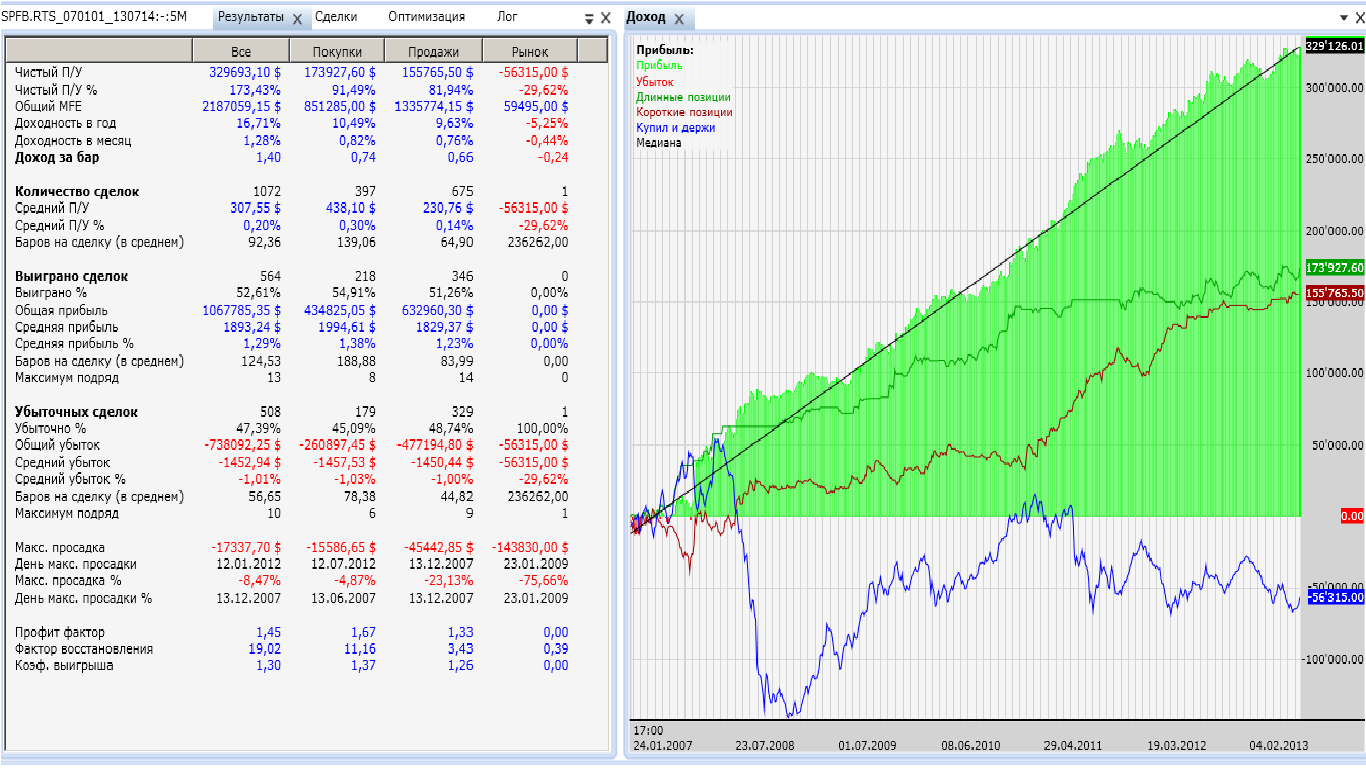Select the Купил и держи legend entry
This screenshot has width=1366, height=768.
[x=675, y=127]
